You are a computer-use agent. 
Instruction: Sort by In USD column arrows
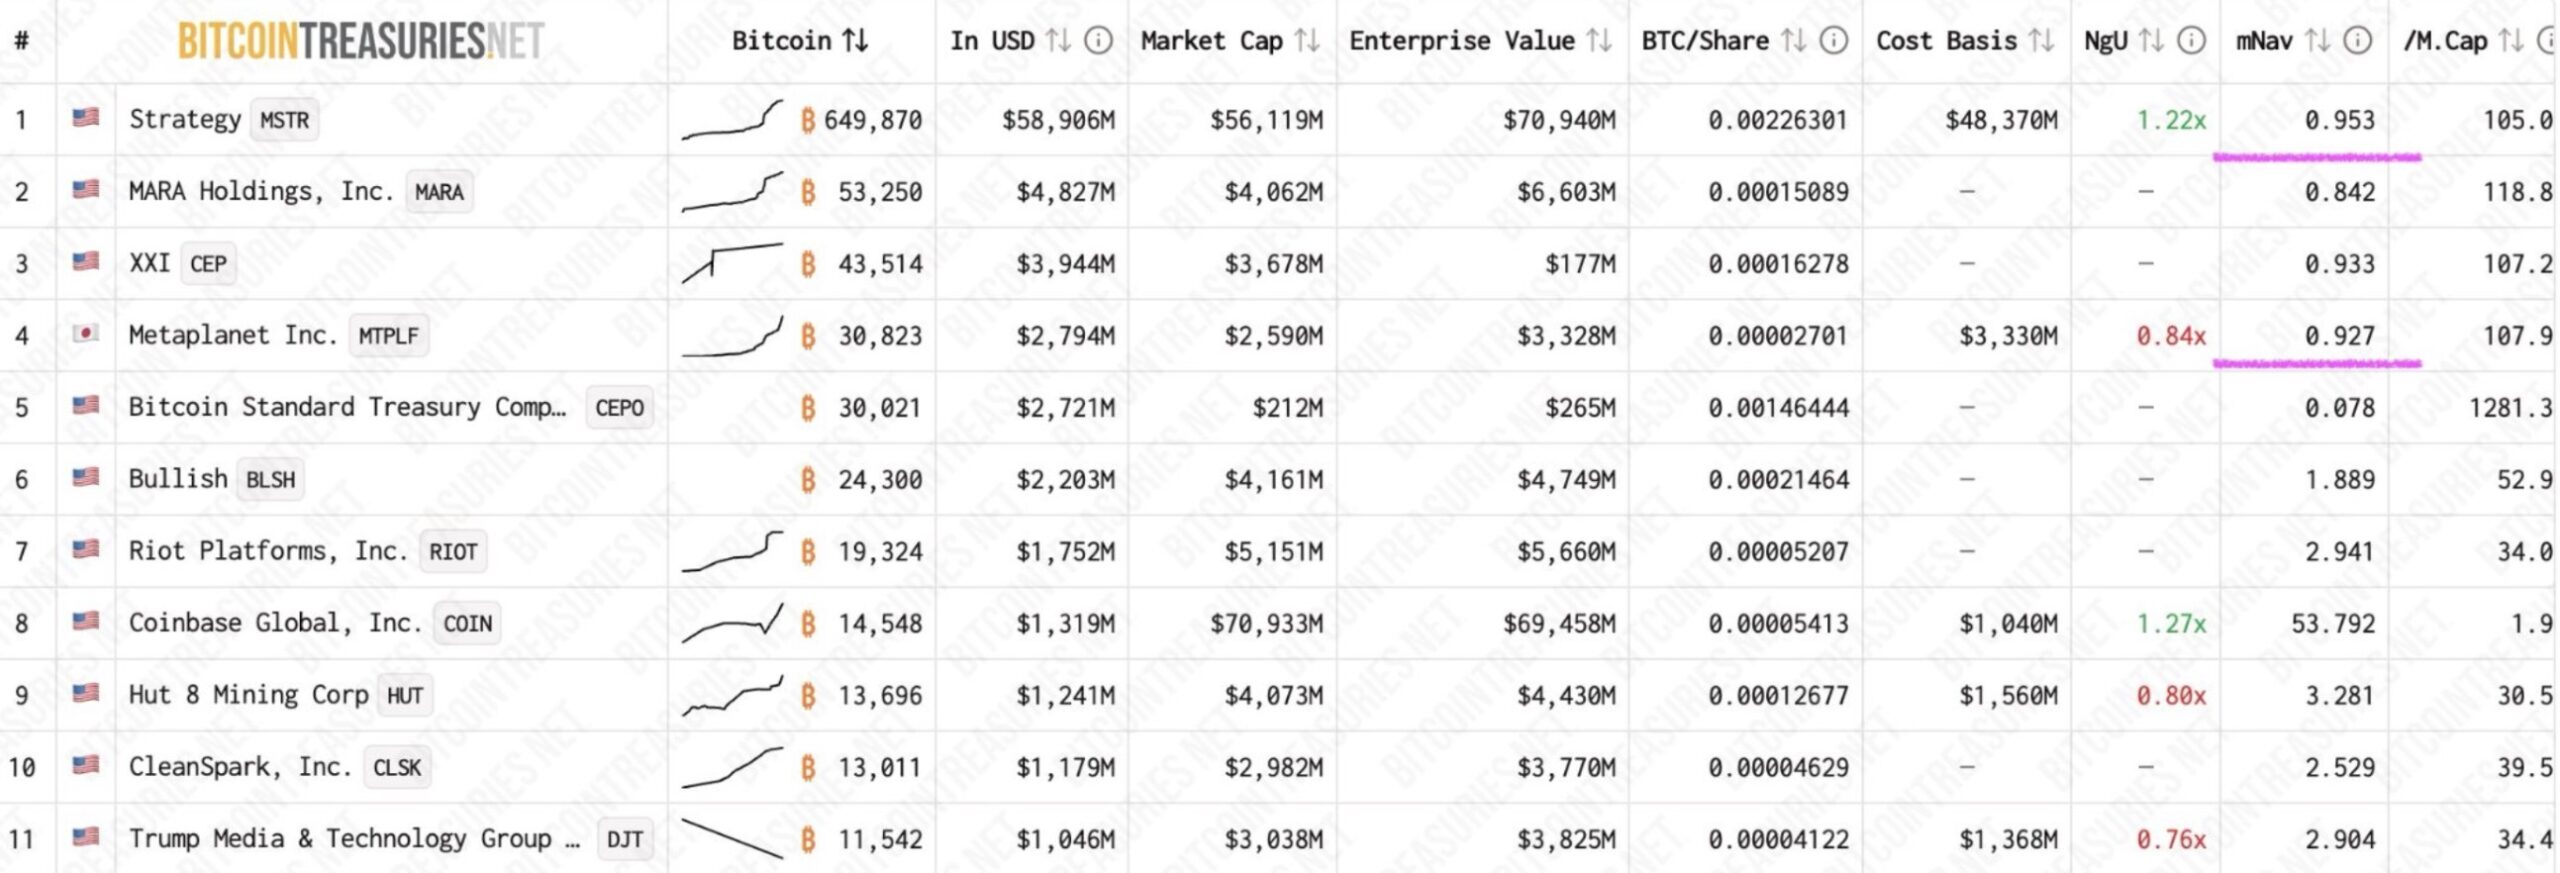[1058, 41]
